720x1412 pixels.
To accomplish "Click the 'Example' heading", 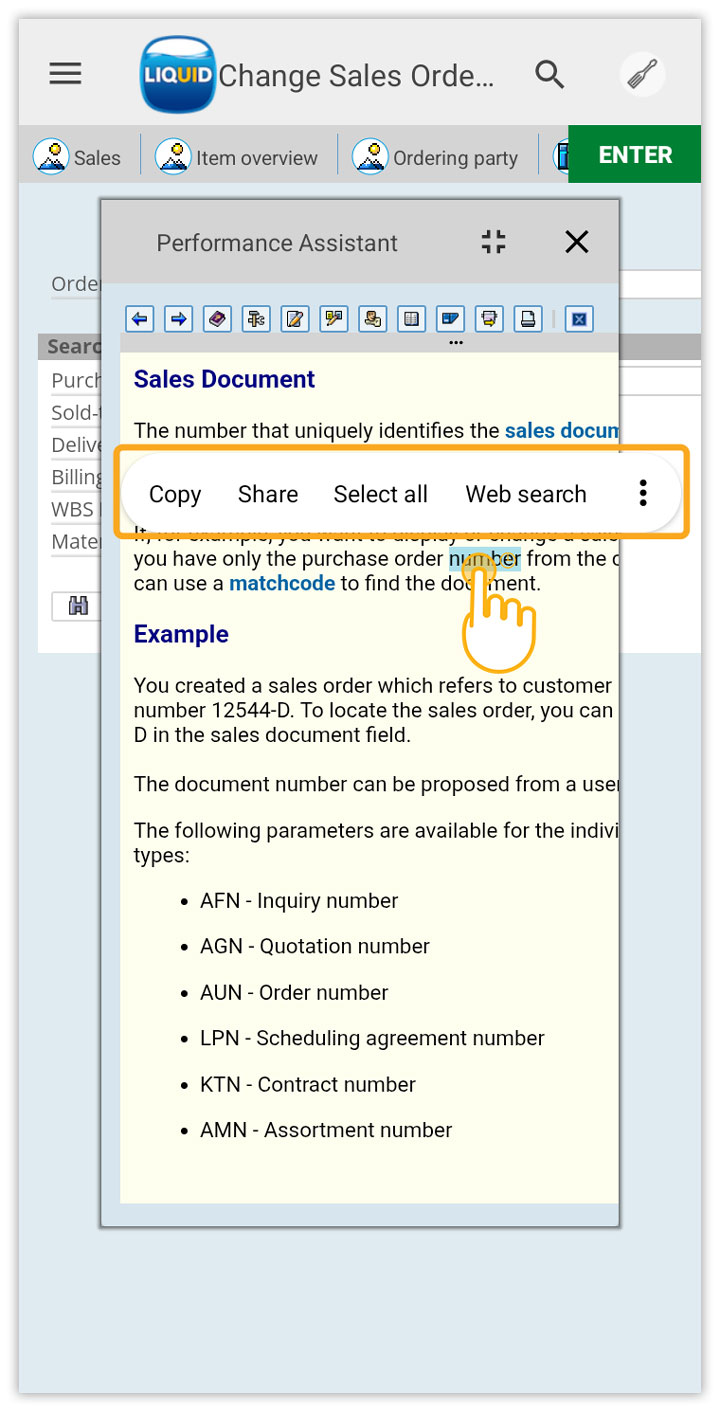I will click(181, 635).
